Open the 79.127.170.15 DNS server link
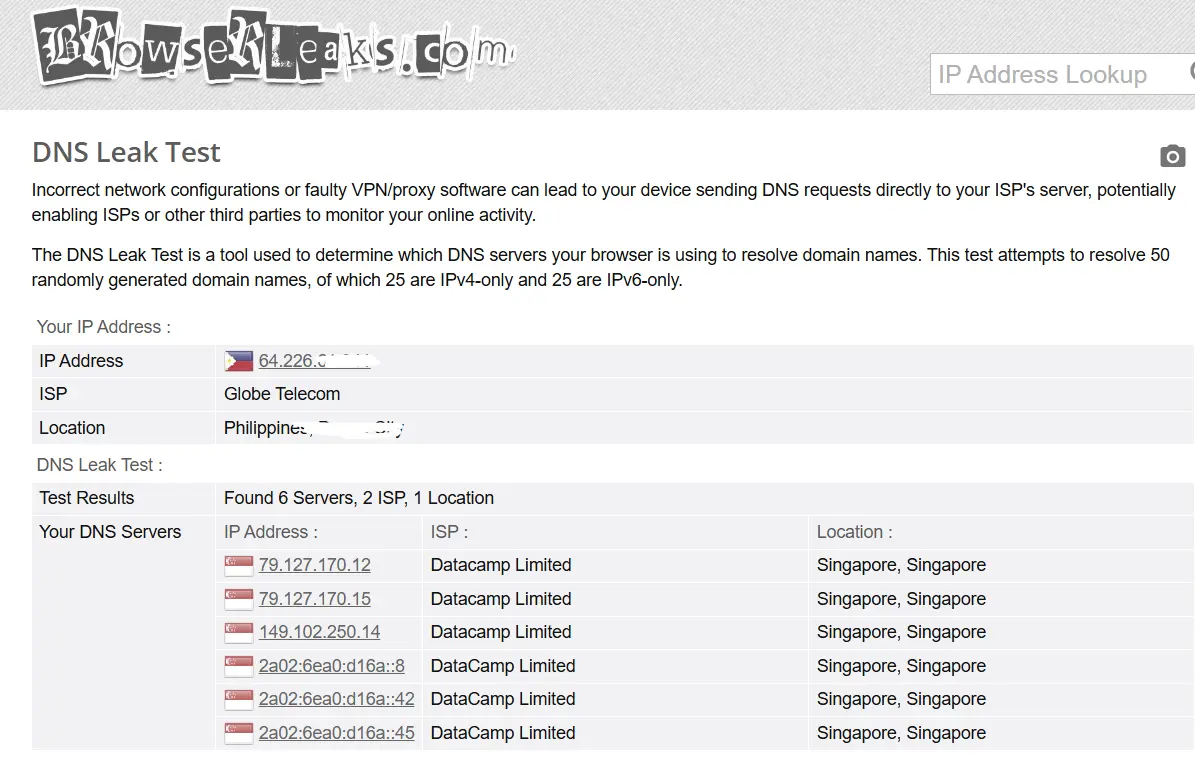 315,598
